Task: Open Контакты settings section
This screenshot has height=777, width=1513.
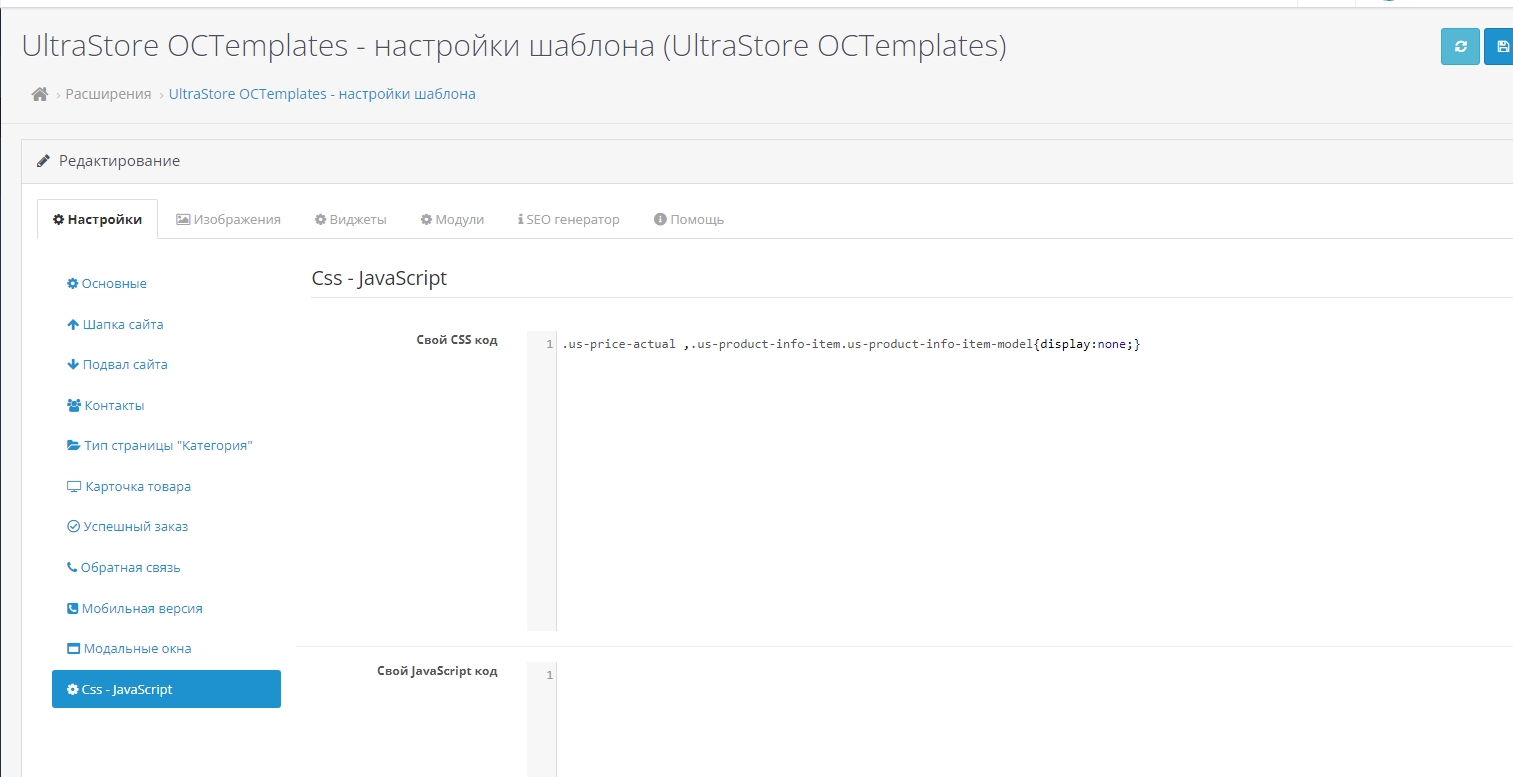Action: tap(106, 406)
